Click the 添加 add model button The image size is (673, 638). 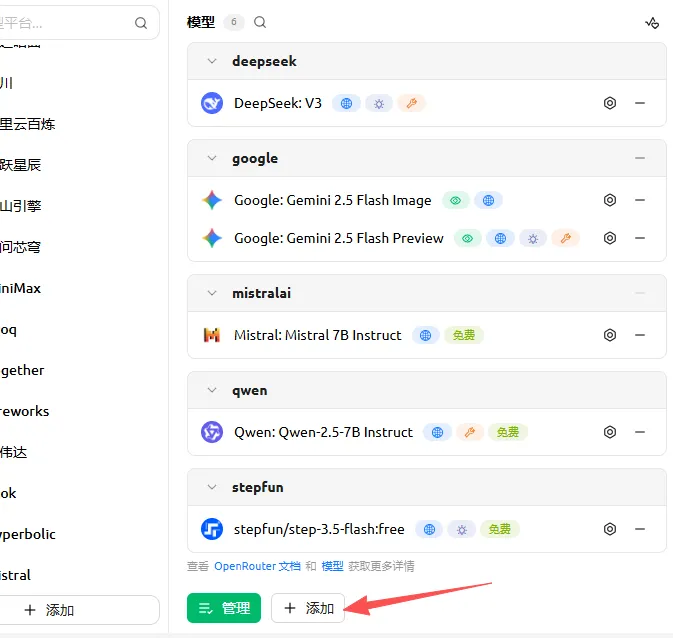click(308, 608)
